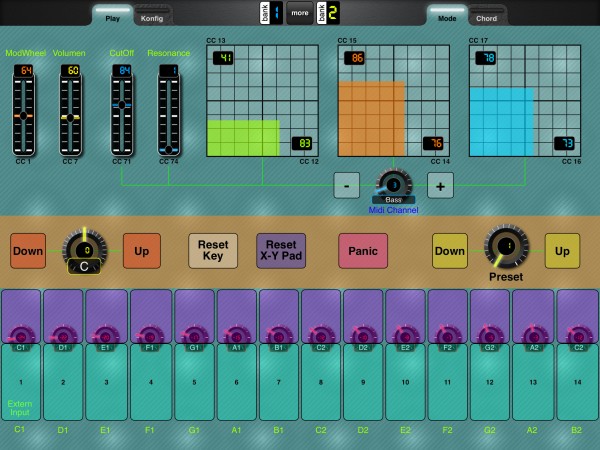This screenshot has width=600, height=450.
Task: Click the C key label under knob
Action: [84, 266]
